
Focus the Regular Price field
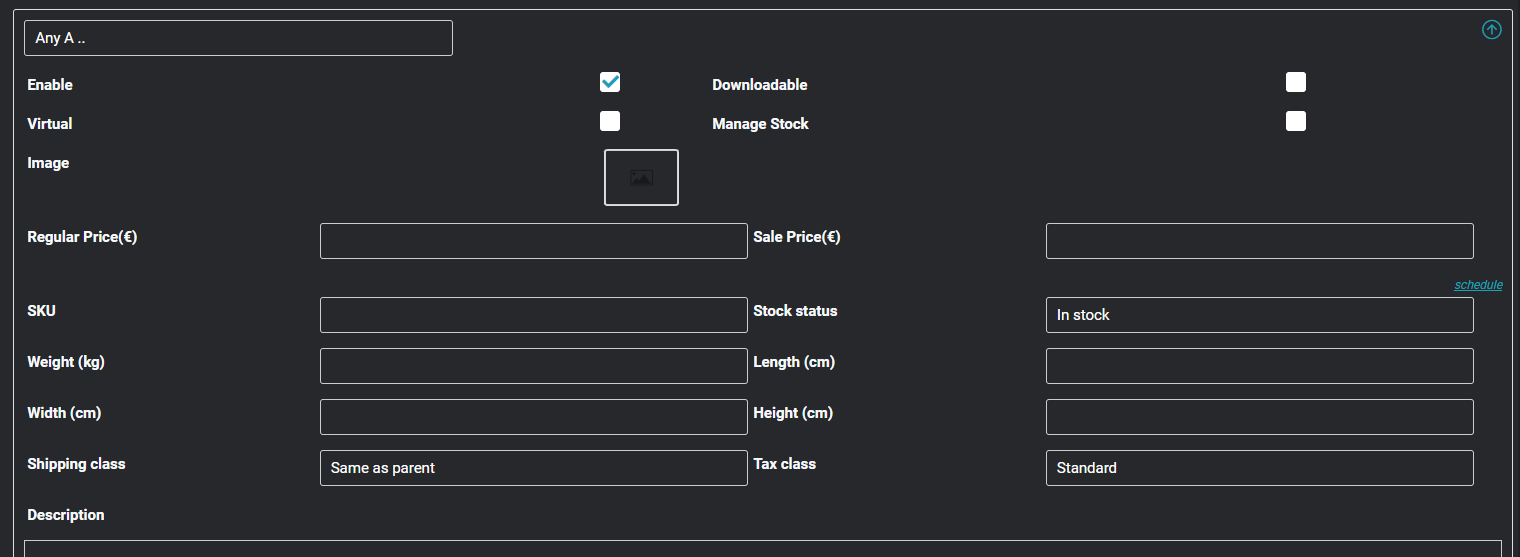[534, 241]
